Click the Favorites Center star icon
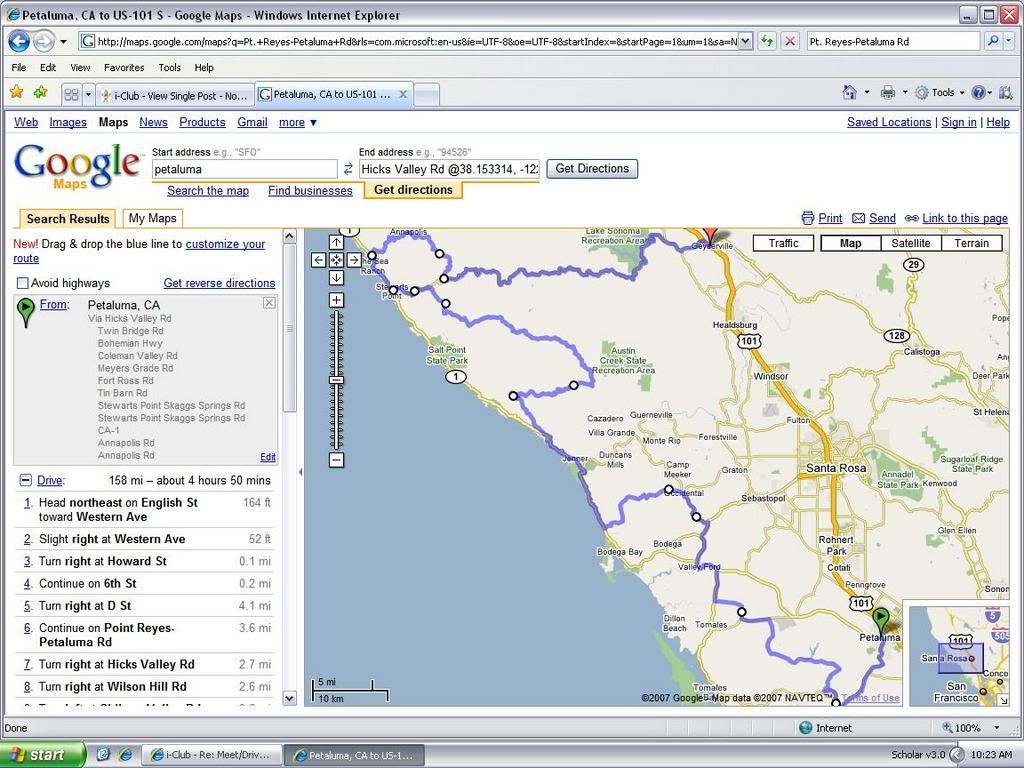 pyautogui.click(x=16, y=93)
